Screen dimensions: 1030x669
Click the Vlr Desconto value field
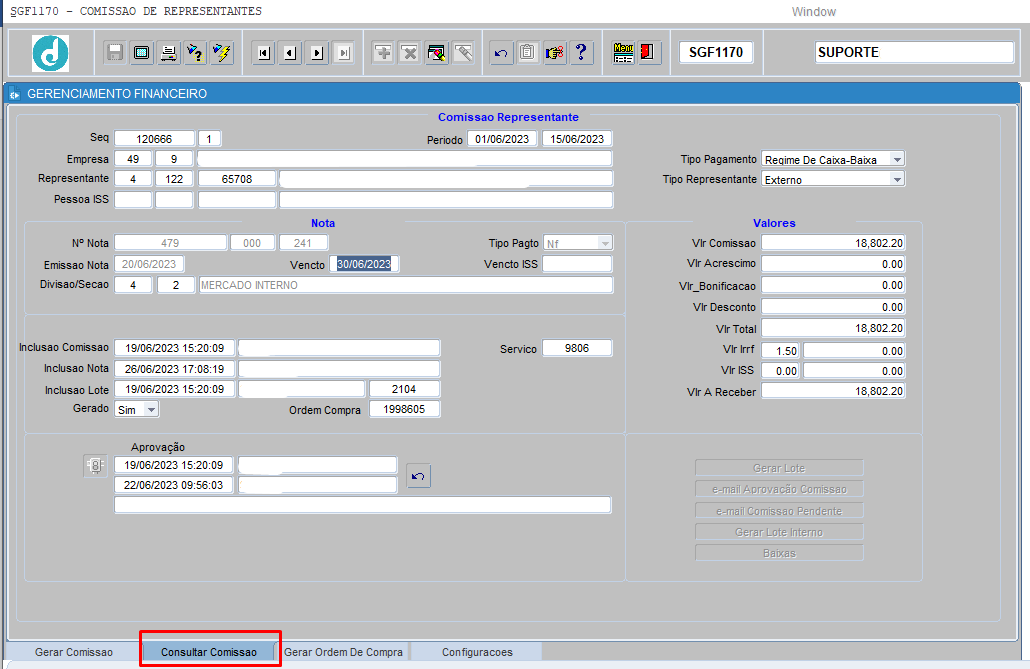tap(833, 307)
